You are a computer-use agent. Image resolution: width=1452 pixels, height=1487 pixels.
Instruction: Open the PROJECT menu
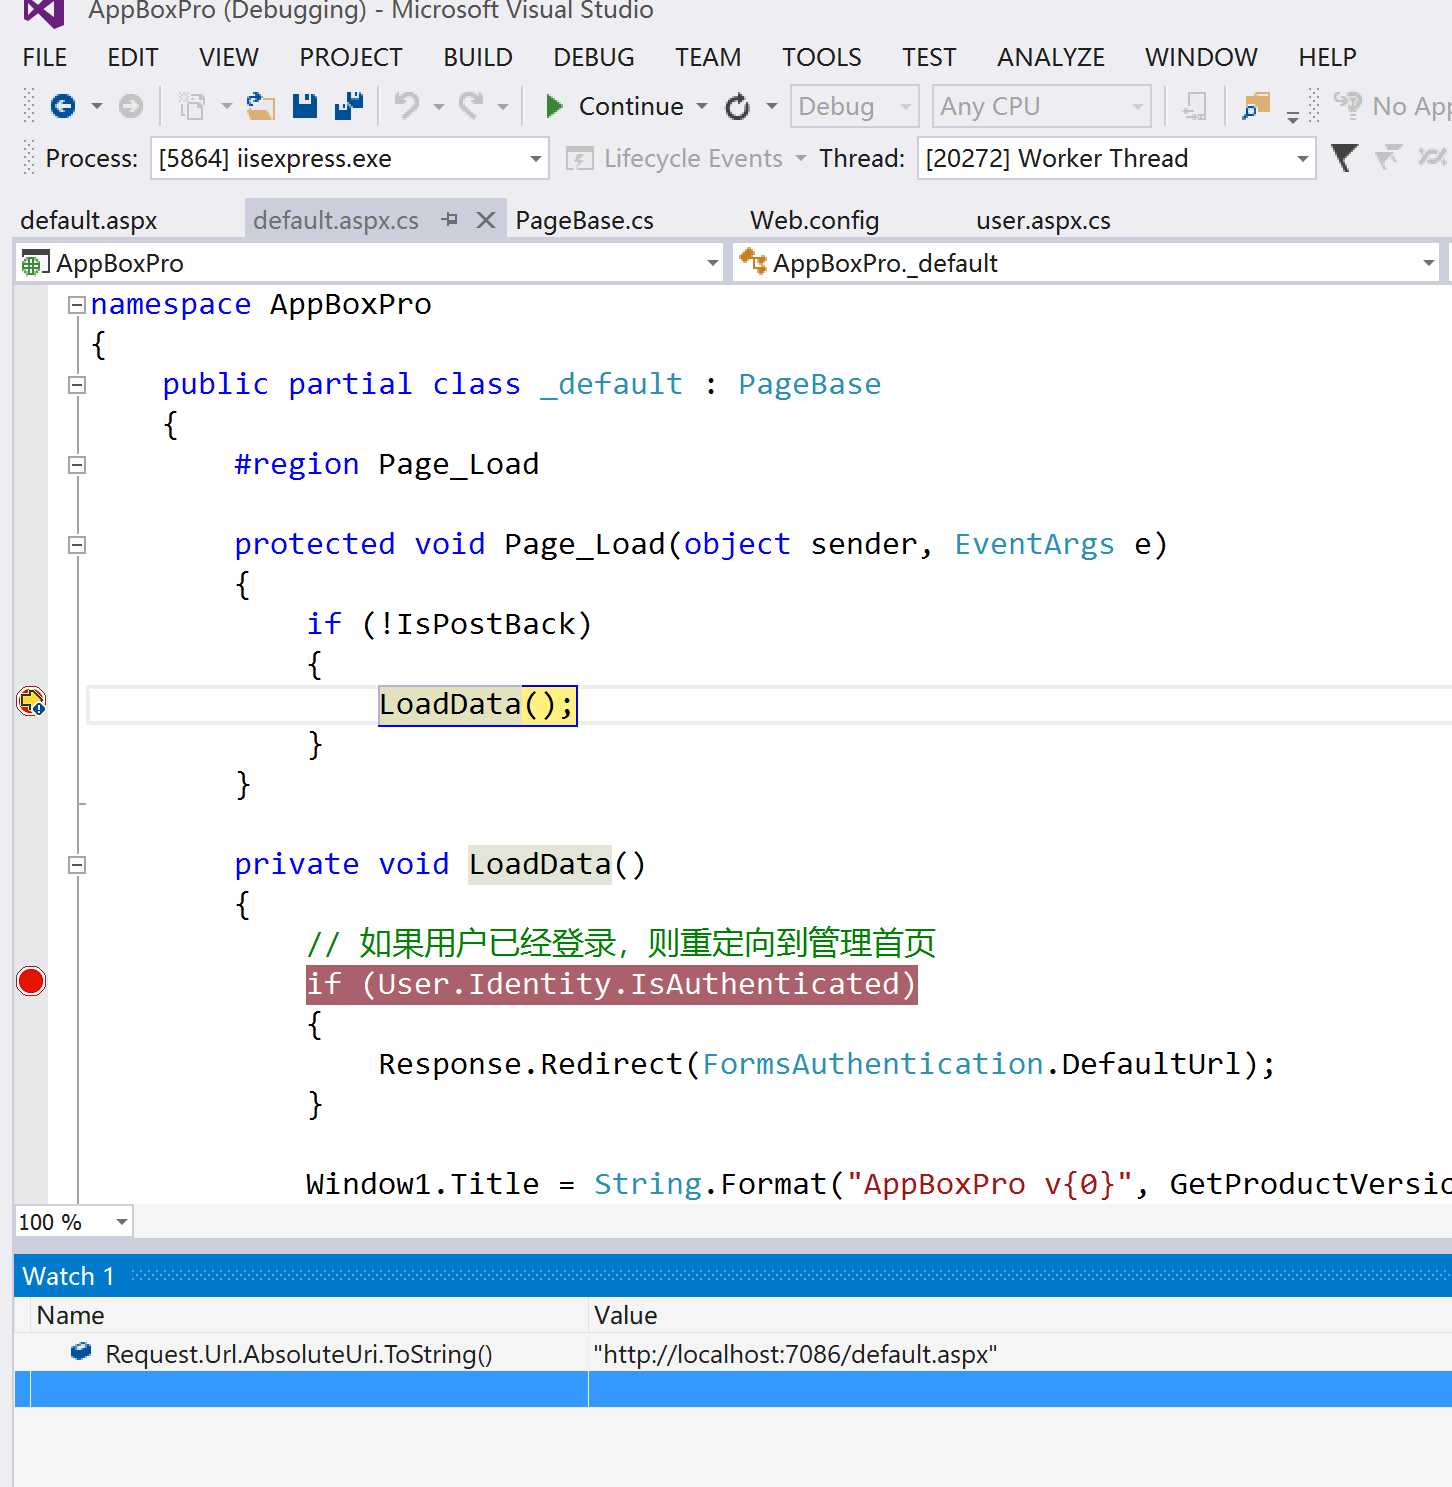tap(351, 57)
